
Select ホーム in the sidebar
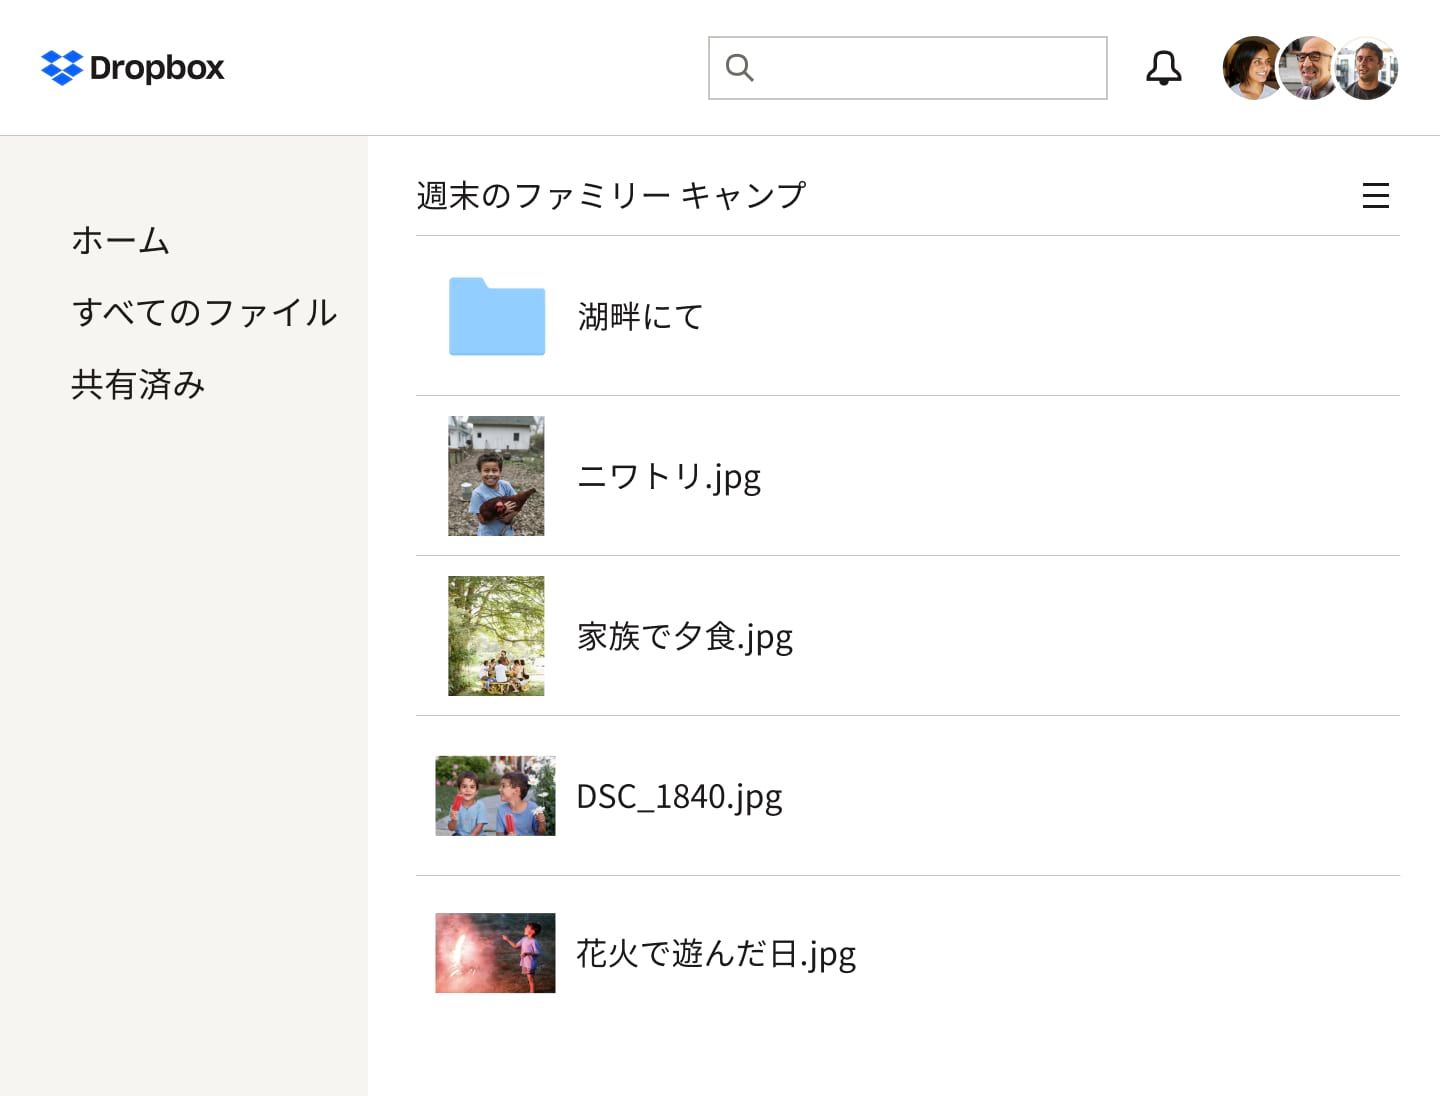[120, 240]
